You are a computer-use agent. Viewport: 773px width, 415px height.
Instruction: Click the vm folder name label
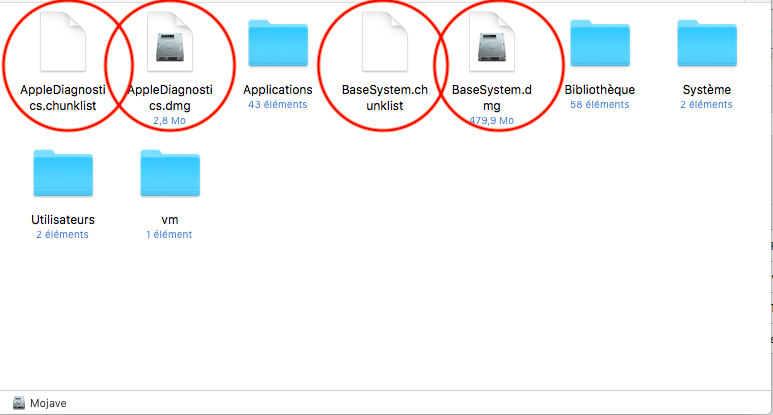[170, 220]
